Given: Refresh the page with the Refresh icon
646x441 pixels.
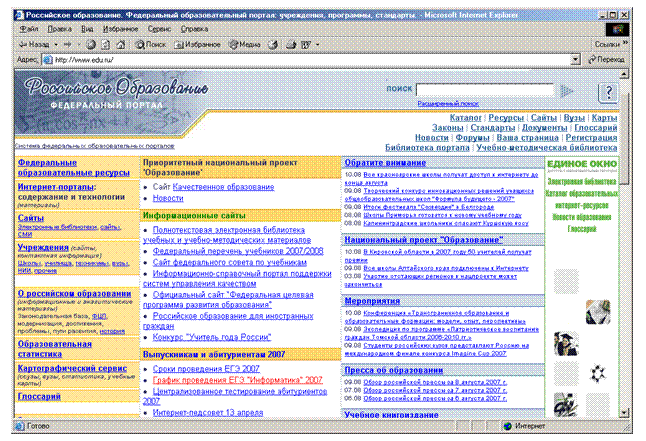Looking at the screenshot, I should coord(106,45).
